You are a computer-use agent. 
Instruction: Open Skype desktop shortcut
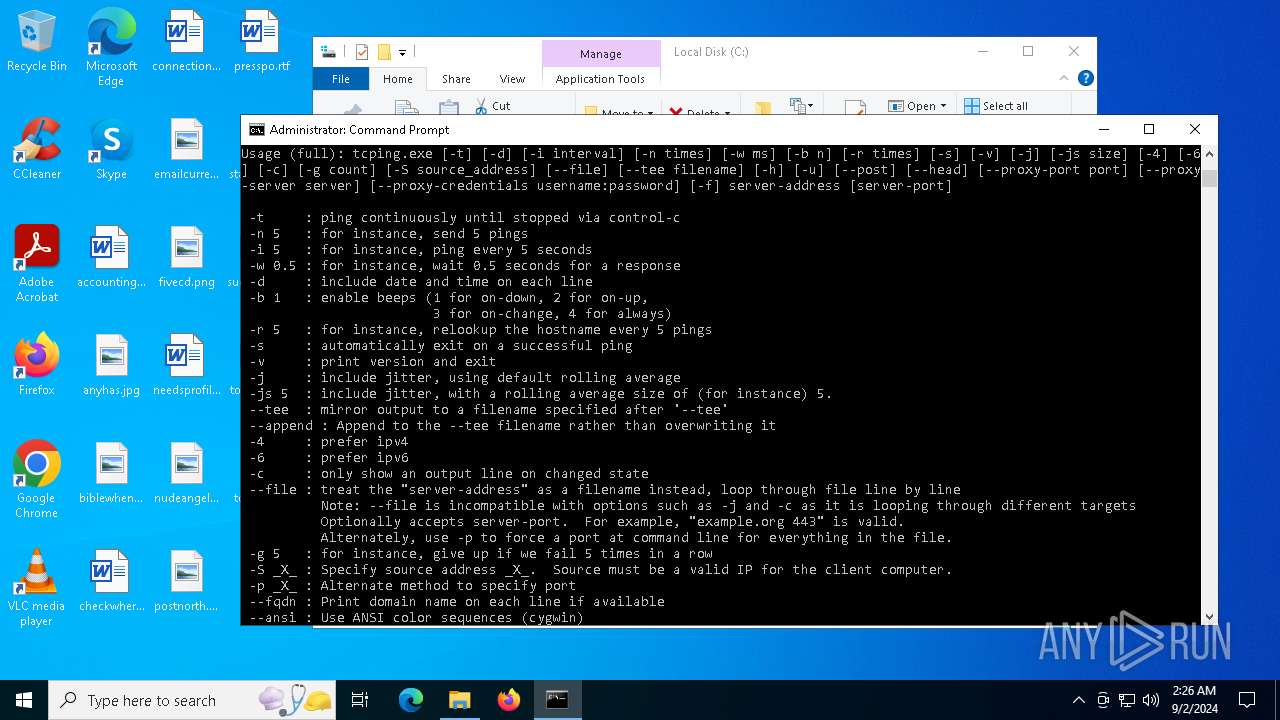(x=111, y=150)
